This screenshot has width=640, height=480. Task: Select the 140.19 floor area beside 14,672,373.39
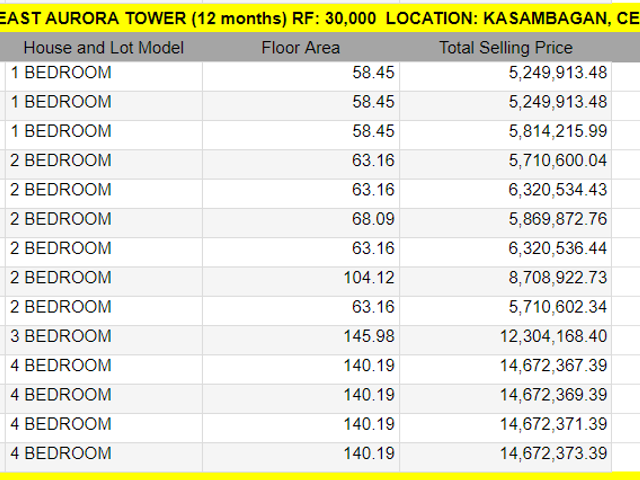(301, 458)
